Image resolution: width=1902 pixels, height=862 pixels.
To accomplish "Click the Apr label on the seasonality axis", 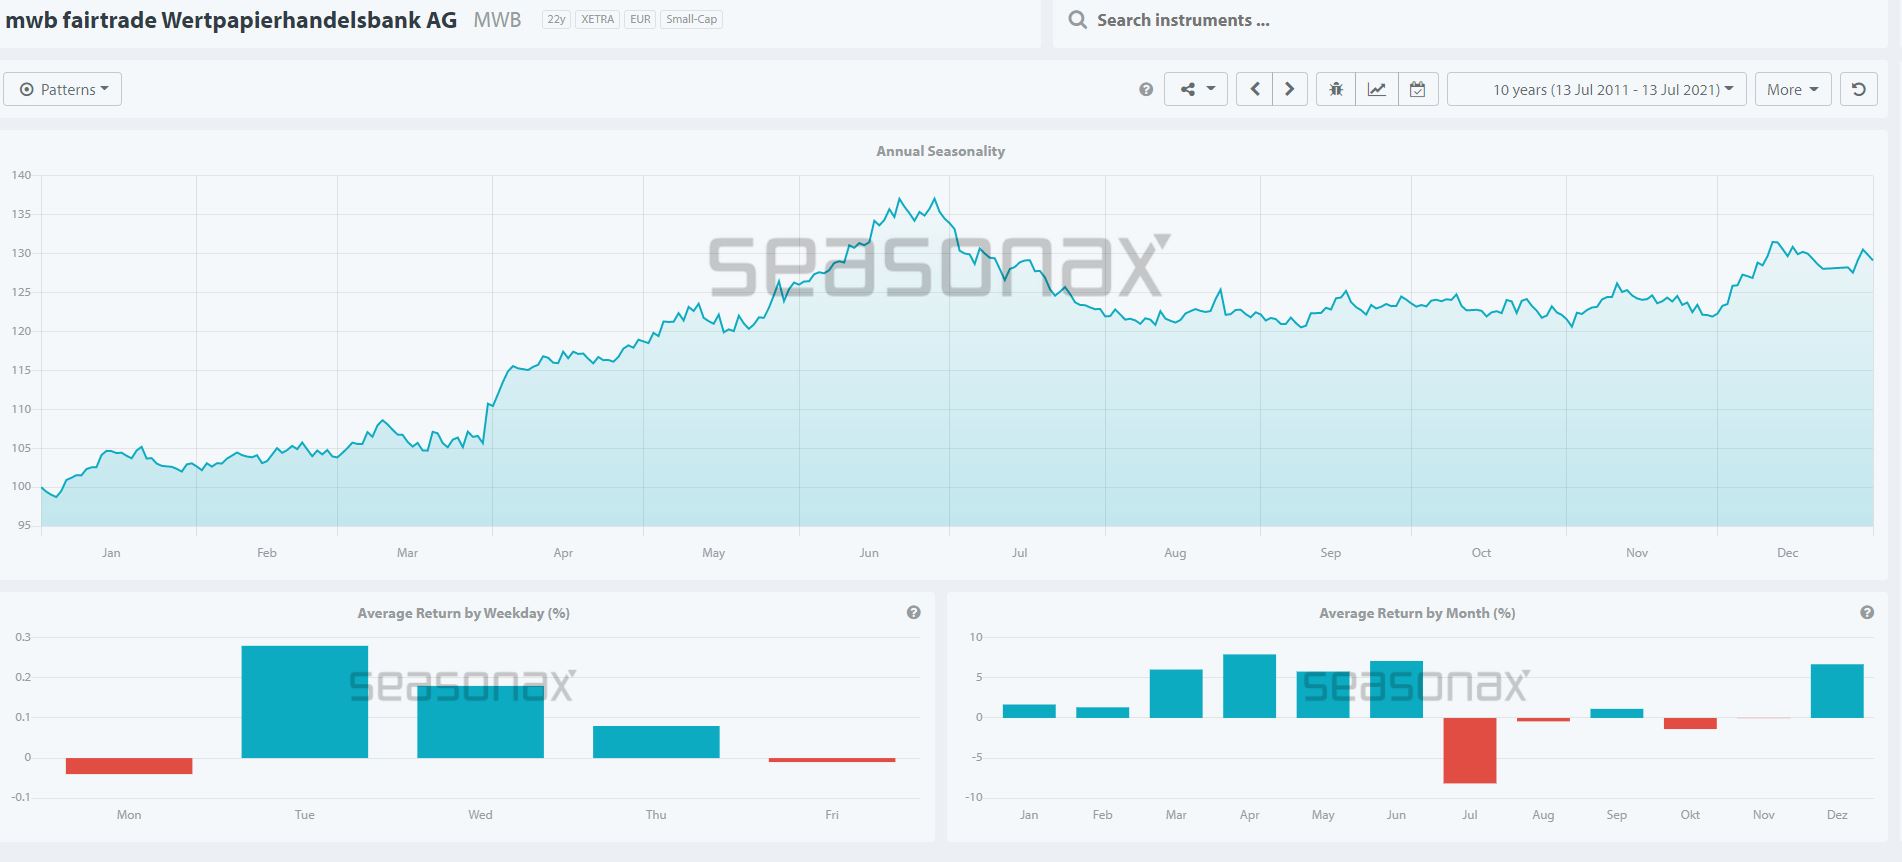I will (x=563, y=553).
